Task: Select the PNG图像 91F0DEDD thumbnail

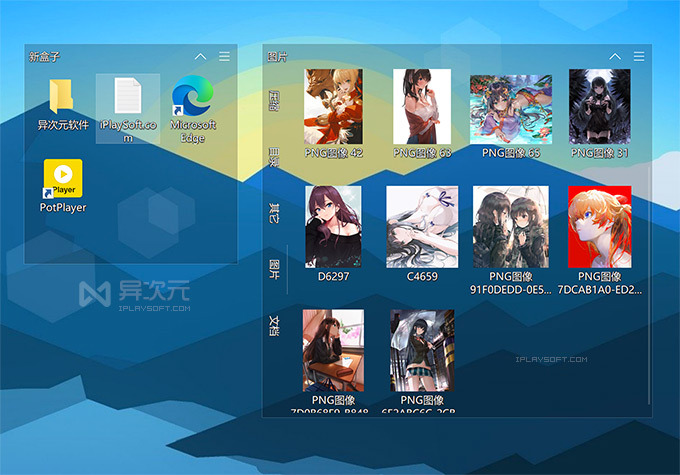Action: point(511,227)
